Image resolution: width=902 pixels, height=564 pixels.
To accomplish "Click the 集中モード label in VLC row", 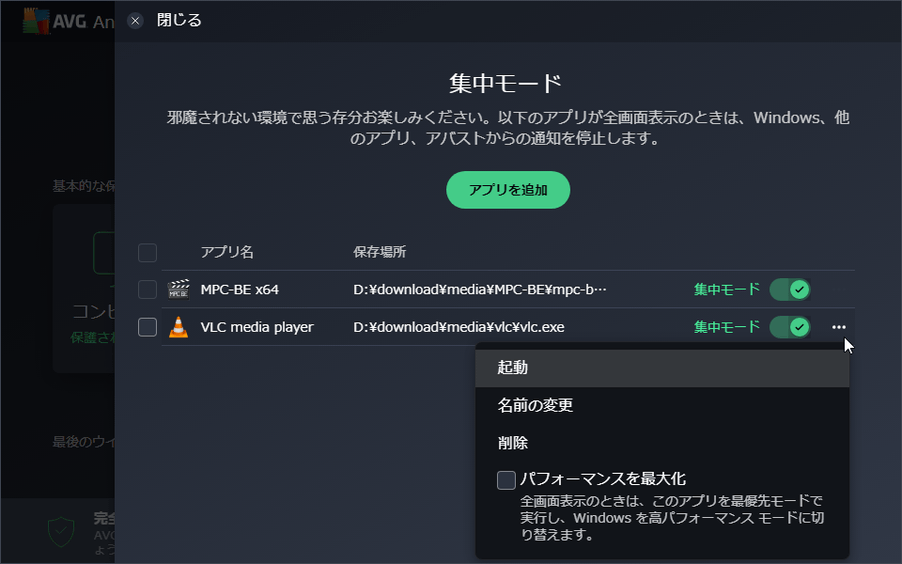I will coord(727,327).
